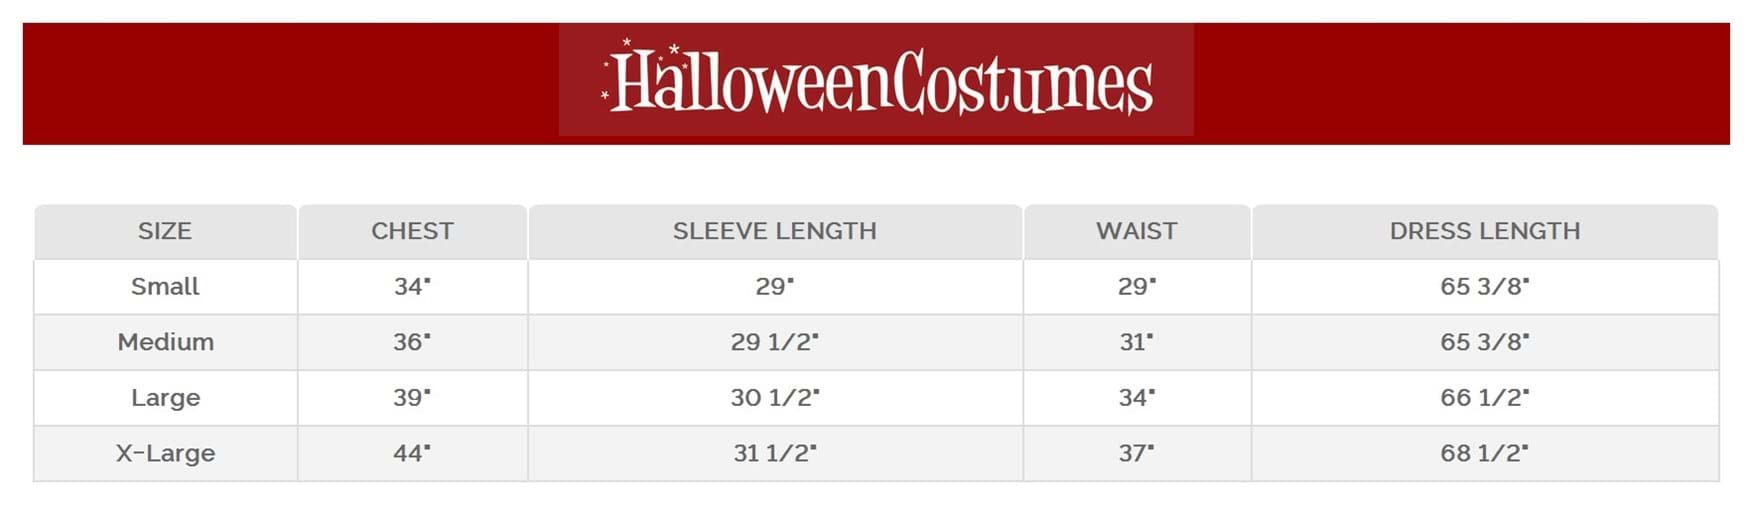Click the WAIST column header
Image resolution: width=1750 pixels, height=515 pixels.
(1136, 231)
